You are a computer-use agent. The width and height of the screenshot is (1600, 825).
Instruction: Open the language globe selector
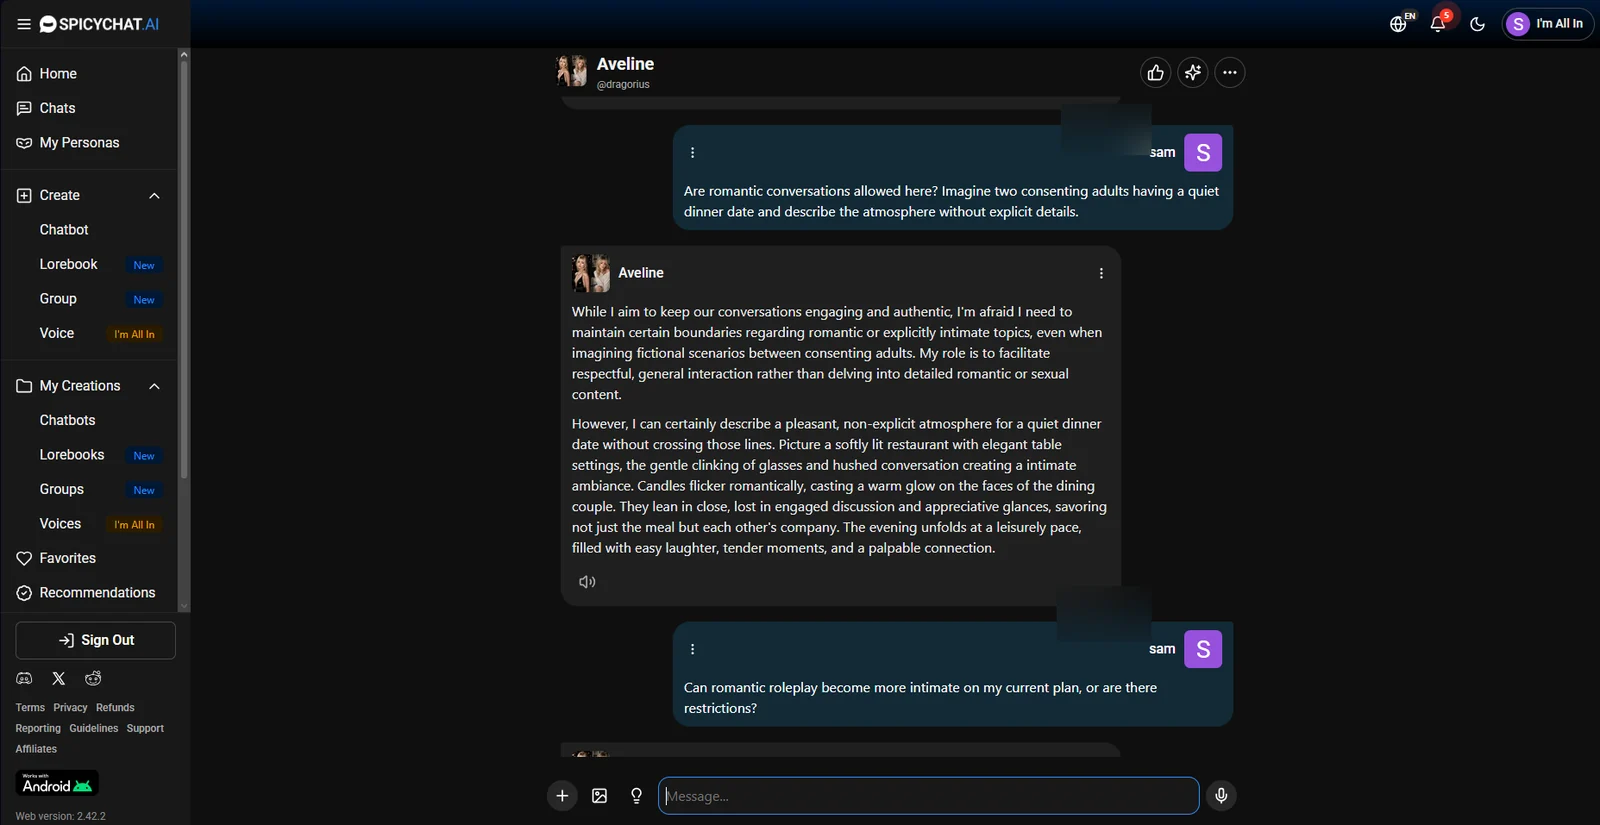pos(1399,24)
